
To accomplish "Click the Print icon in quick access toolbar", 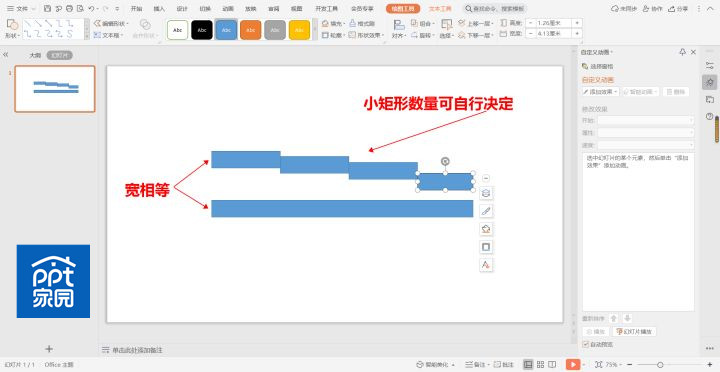I will coord(69,8).
